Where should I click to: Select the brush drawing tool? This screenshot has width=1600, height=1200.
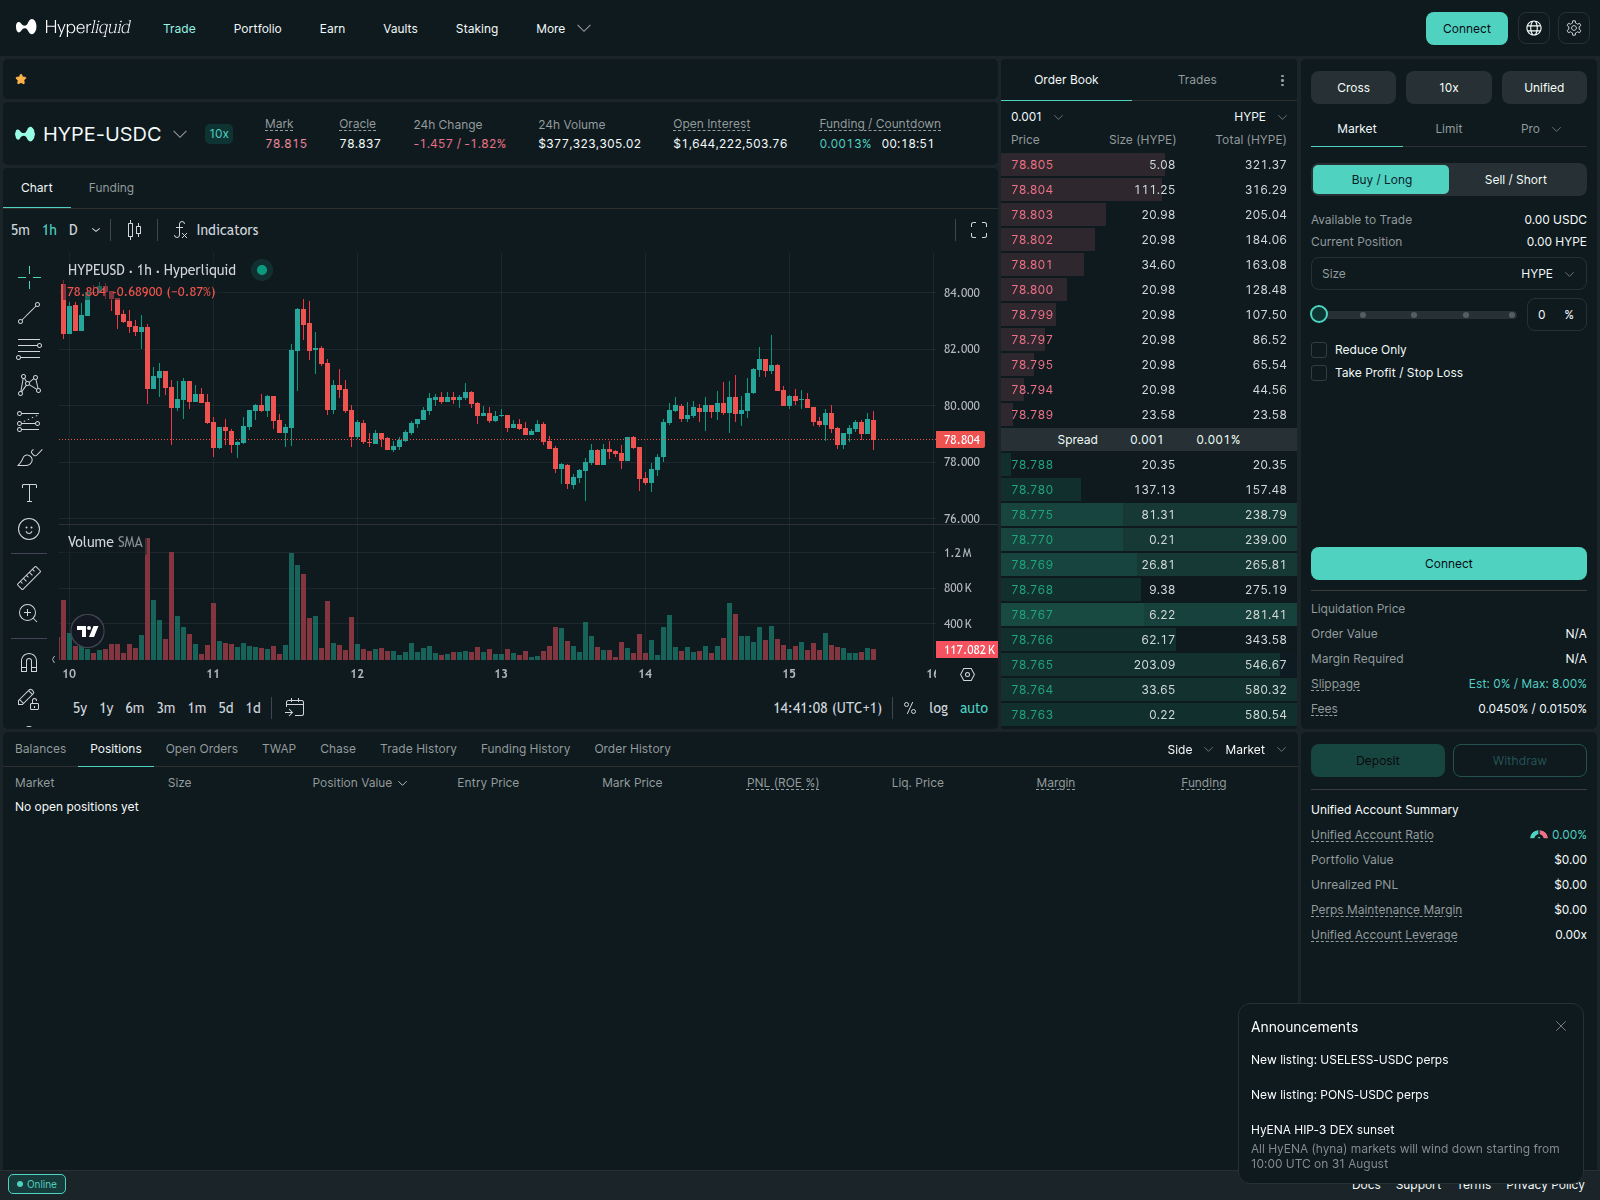[x=29, y=457]
